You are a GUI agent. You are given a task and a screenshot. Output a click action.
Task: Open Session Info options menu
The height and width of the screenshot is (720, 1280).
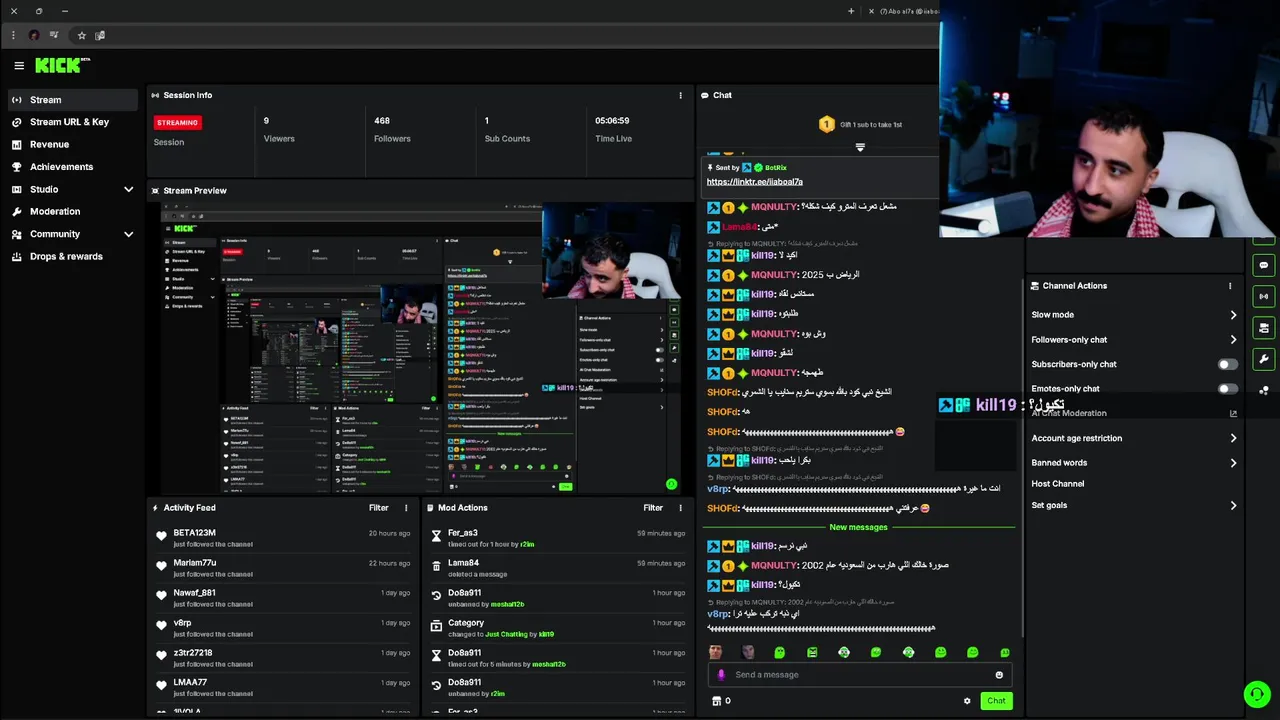tap(681, 96)
